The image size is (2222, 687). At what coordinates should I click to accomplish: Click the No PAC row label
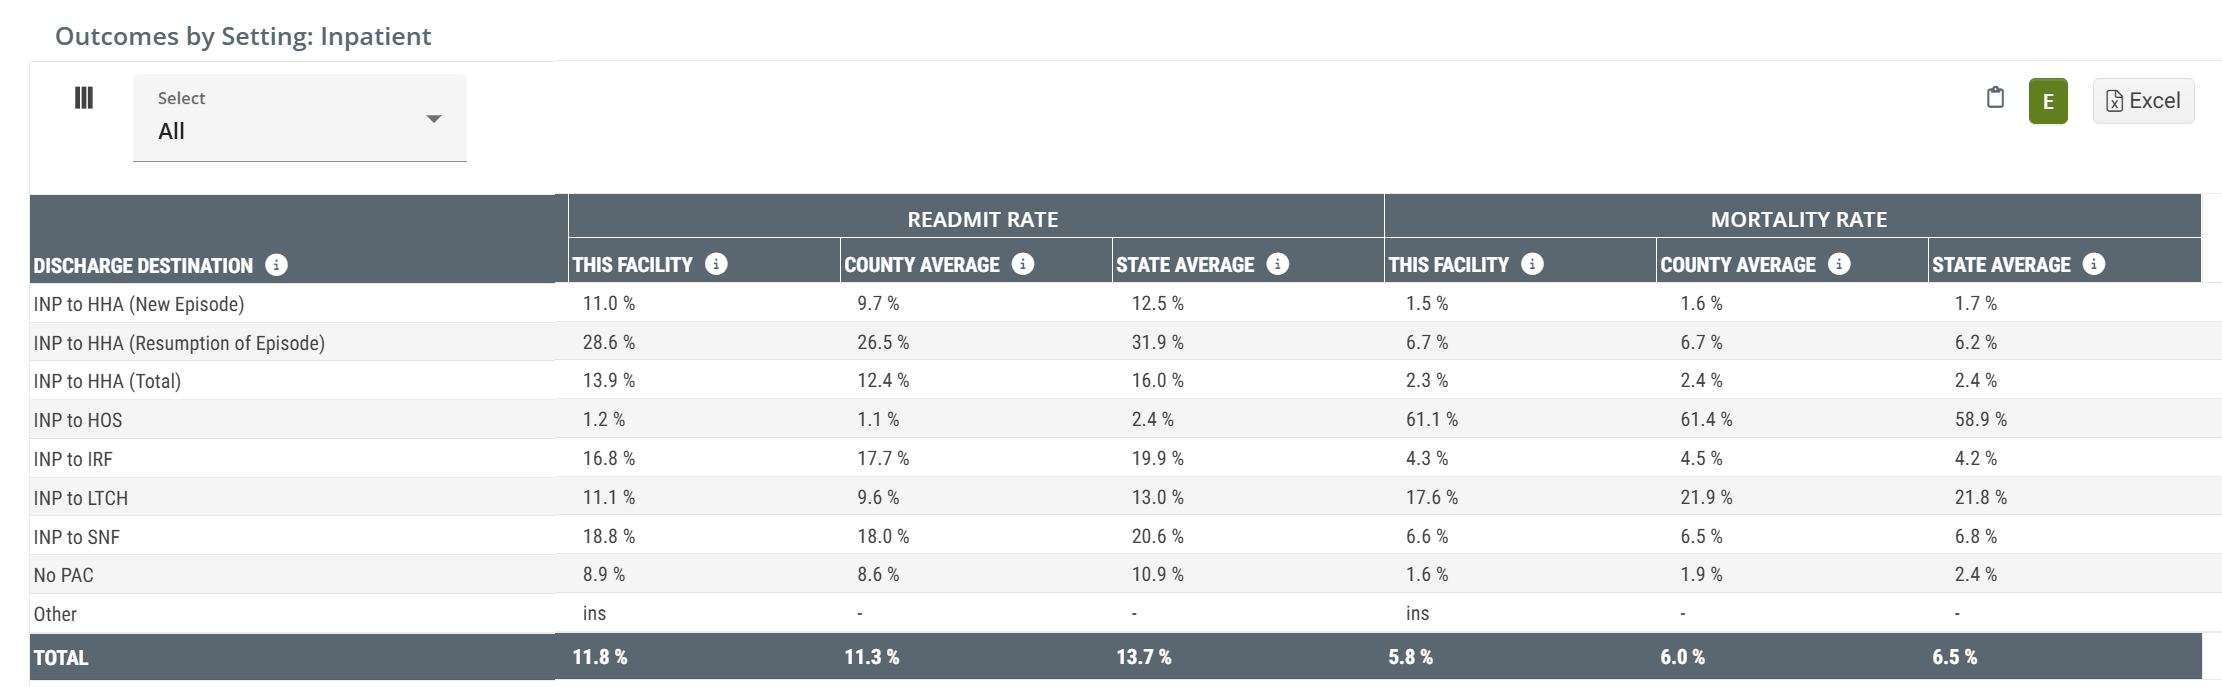pyautogui.click(x=64, y=575)
